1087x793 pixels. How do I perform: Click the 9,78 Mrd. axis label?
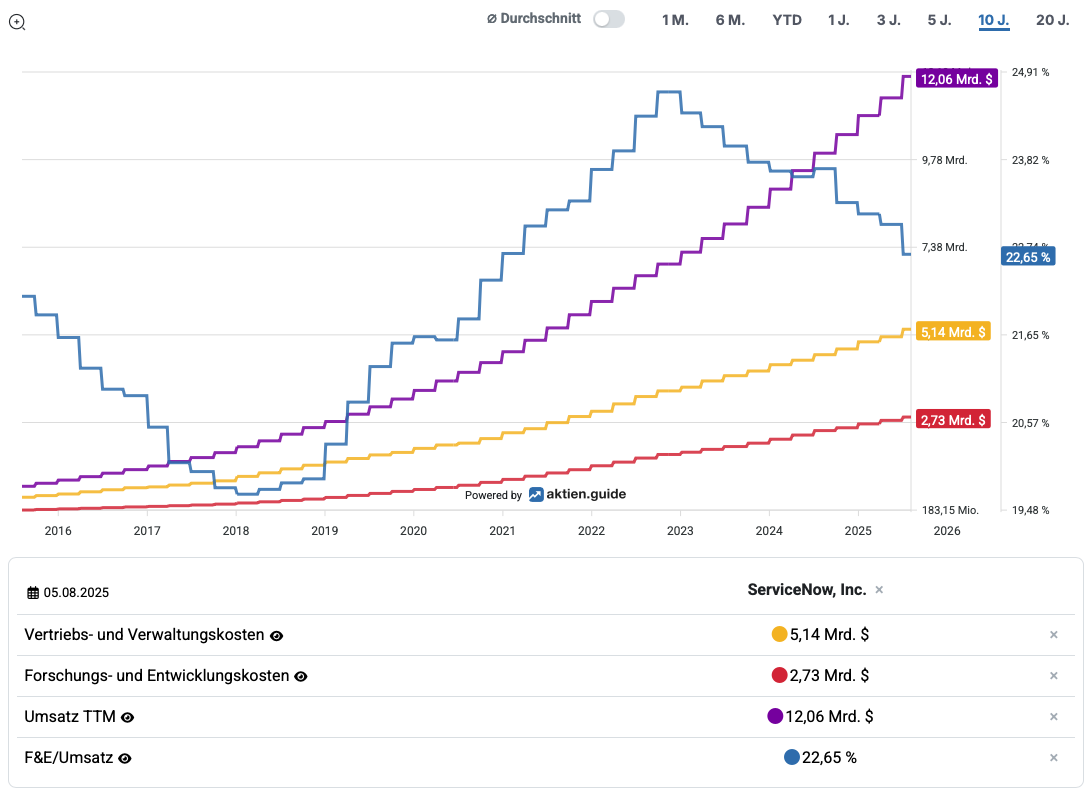pyautogui.click(x=944, y=160)
